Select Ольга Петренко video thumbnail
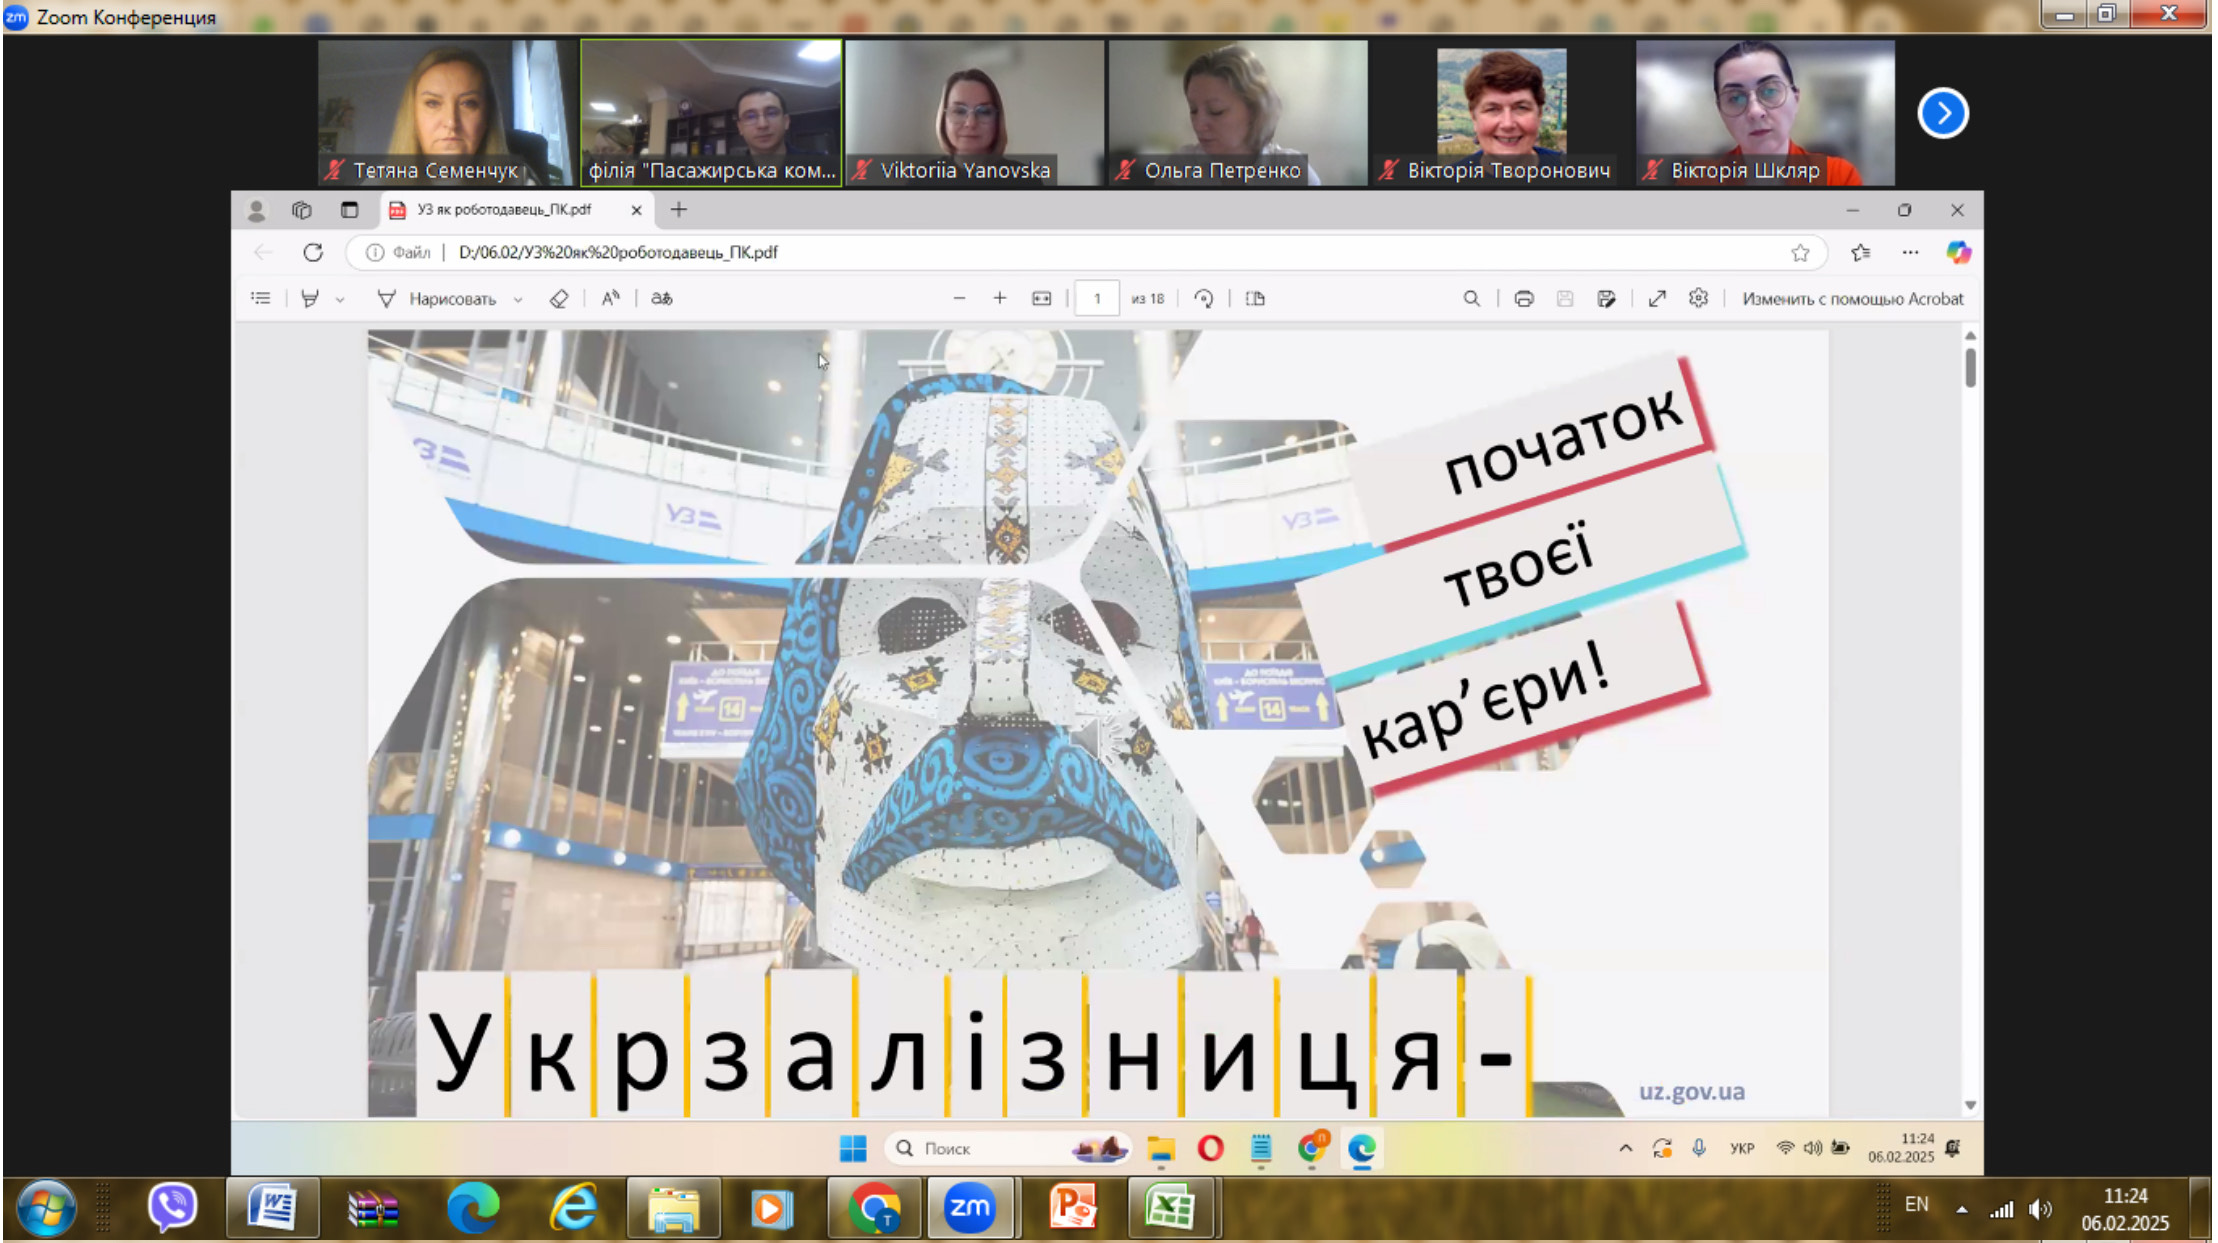The height and width of the screenshot is (1243, 2218). click(1238, 113)
